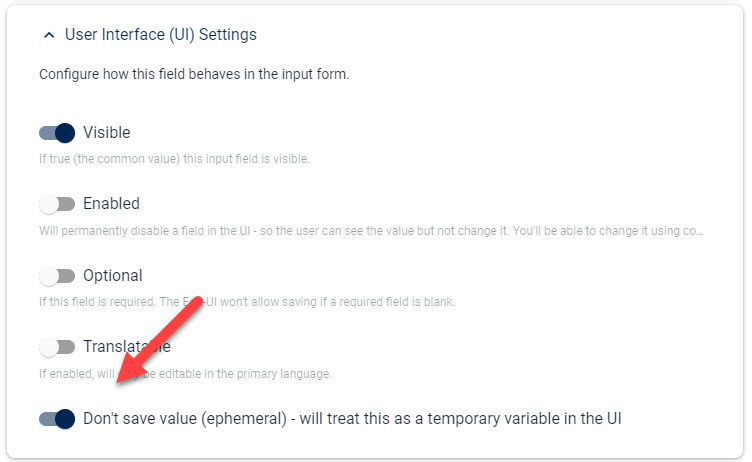Turn on the Enabled toggle switch
Viewport: 752px width, 462px height.
(57, 204)
